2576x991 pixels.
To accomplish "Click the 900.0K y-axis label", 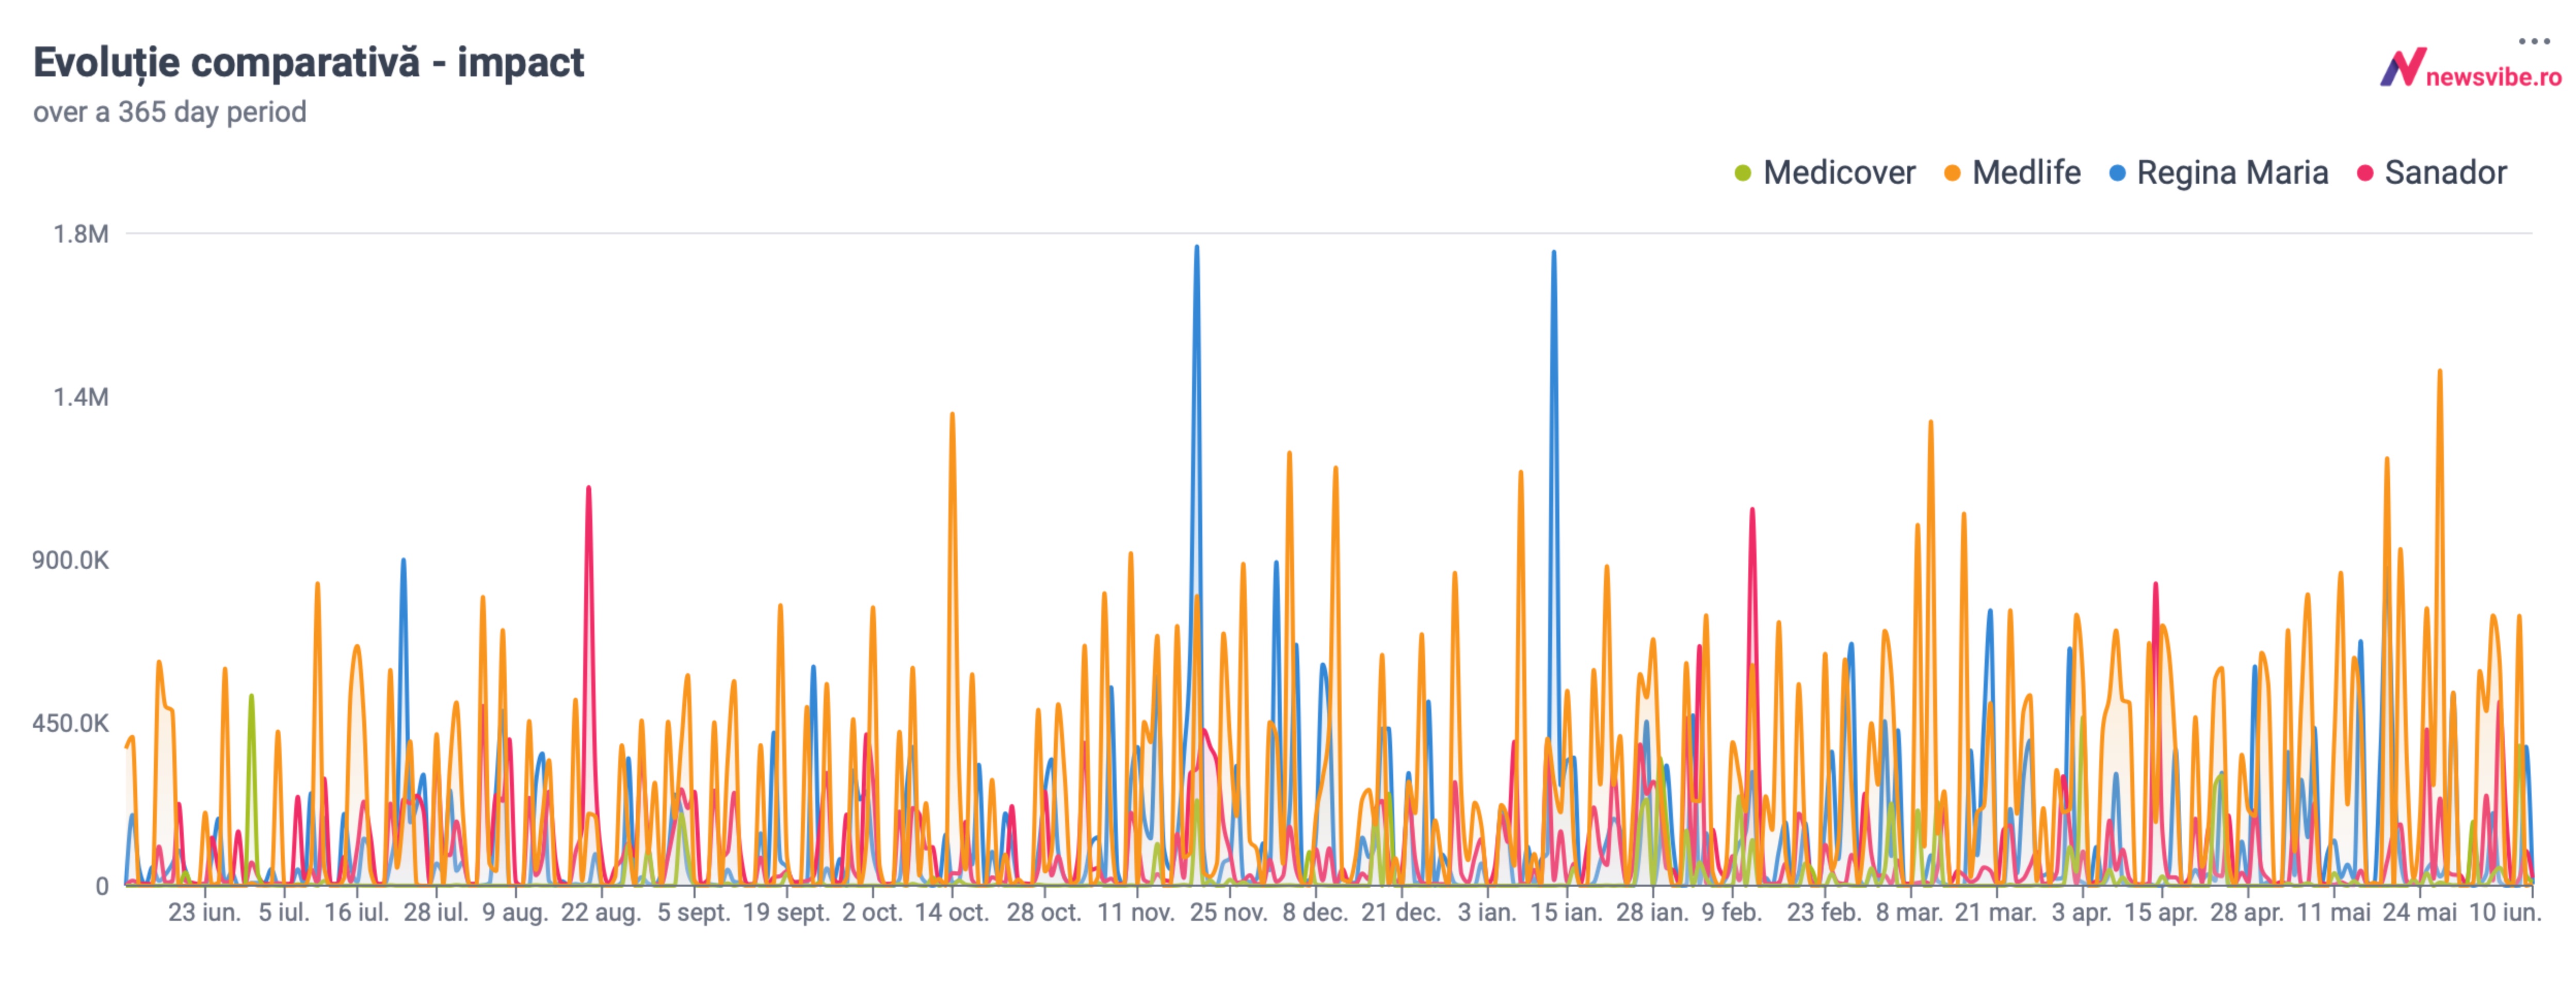I will click(x=70, y=560).
